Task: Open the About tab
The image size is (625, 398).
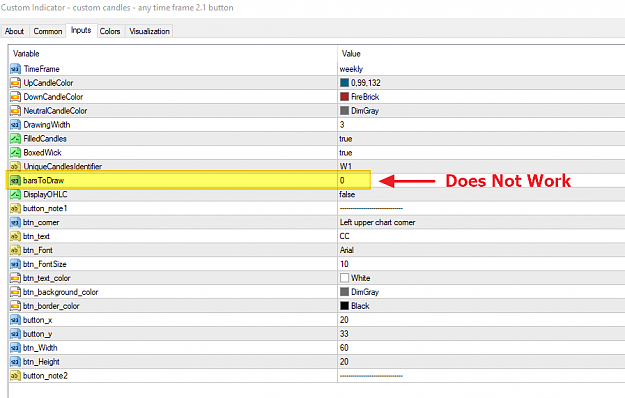Action: pyautogui.click(x=14, y=31)
